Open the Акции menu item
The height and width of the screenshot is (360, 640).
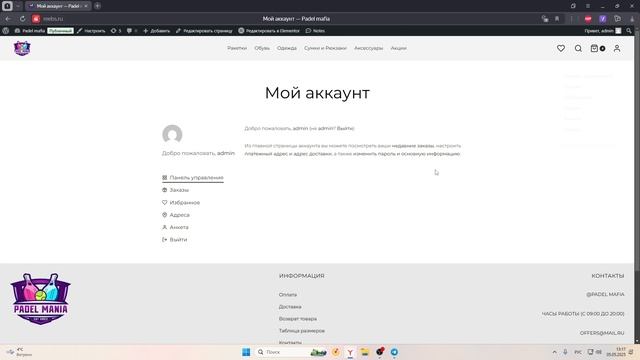pyautogui.click(x=398, y=48)
